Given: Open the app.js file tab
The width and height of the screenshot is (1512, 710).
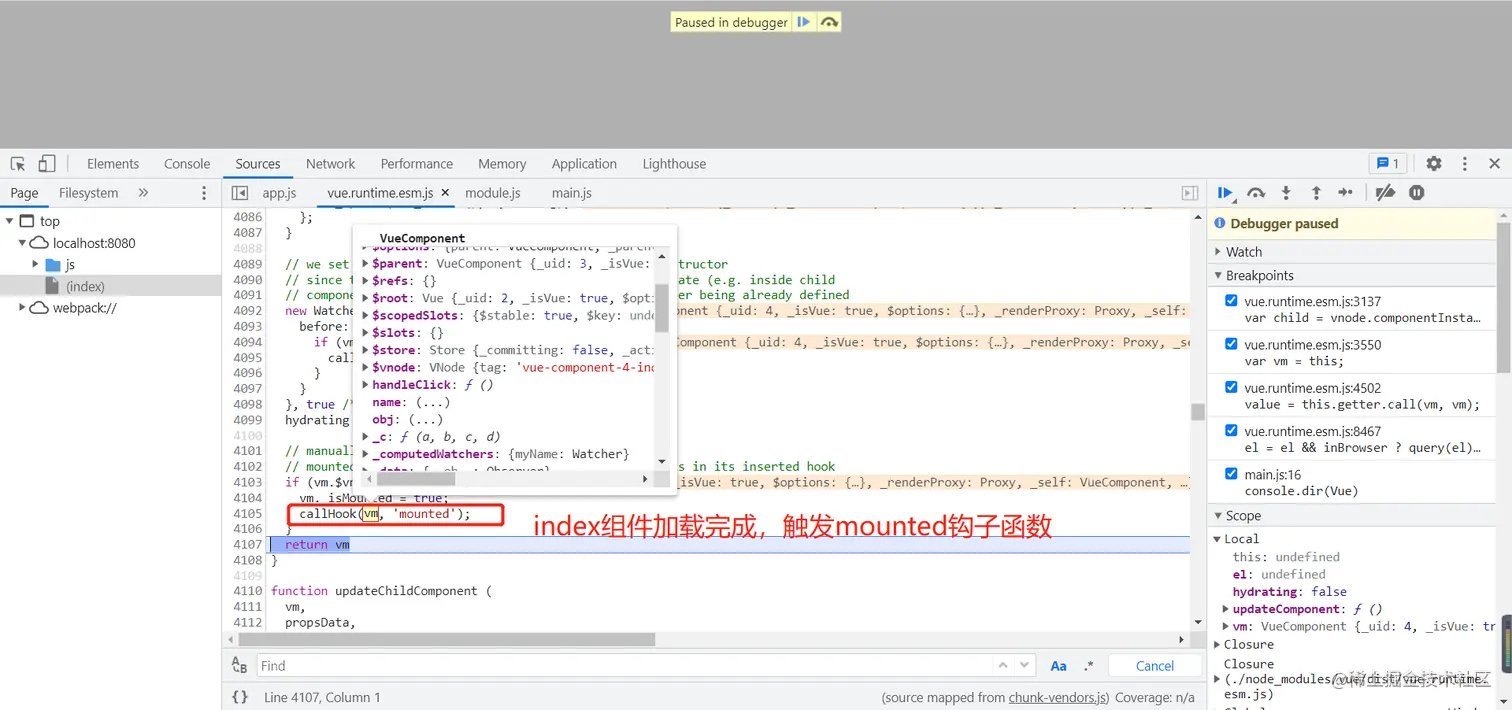Looking at the screenshot, I should click(x=279, y=193).
